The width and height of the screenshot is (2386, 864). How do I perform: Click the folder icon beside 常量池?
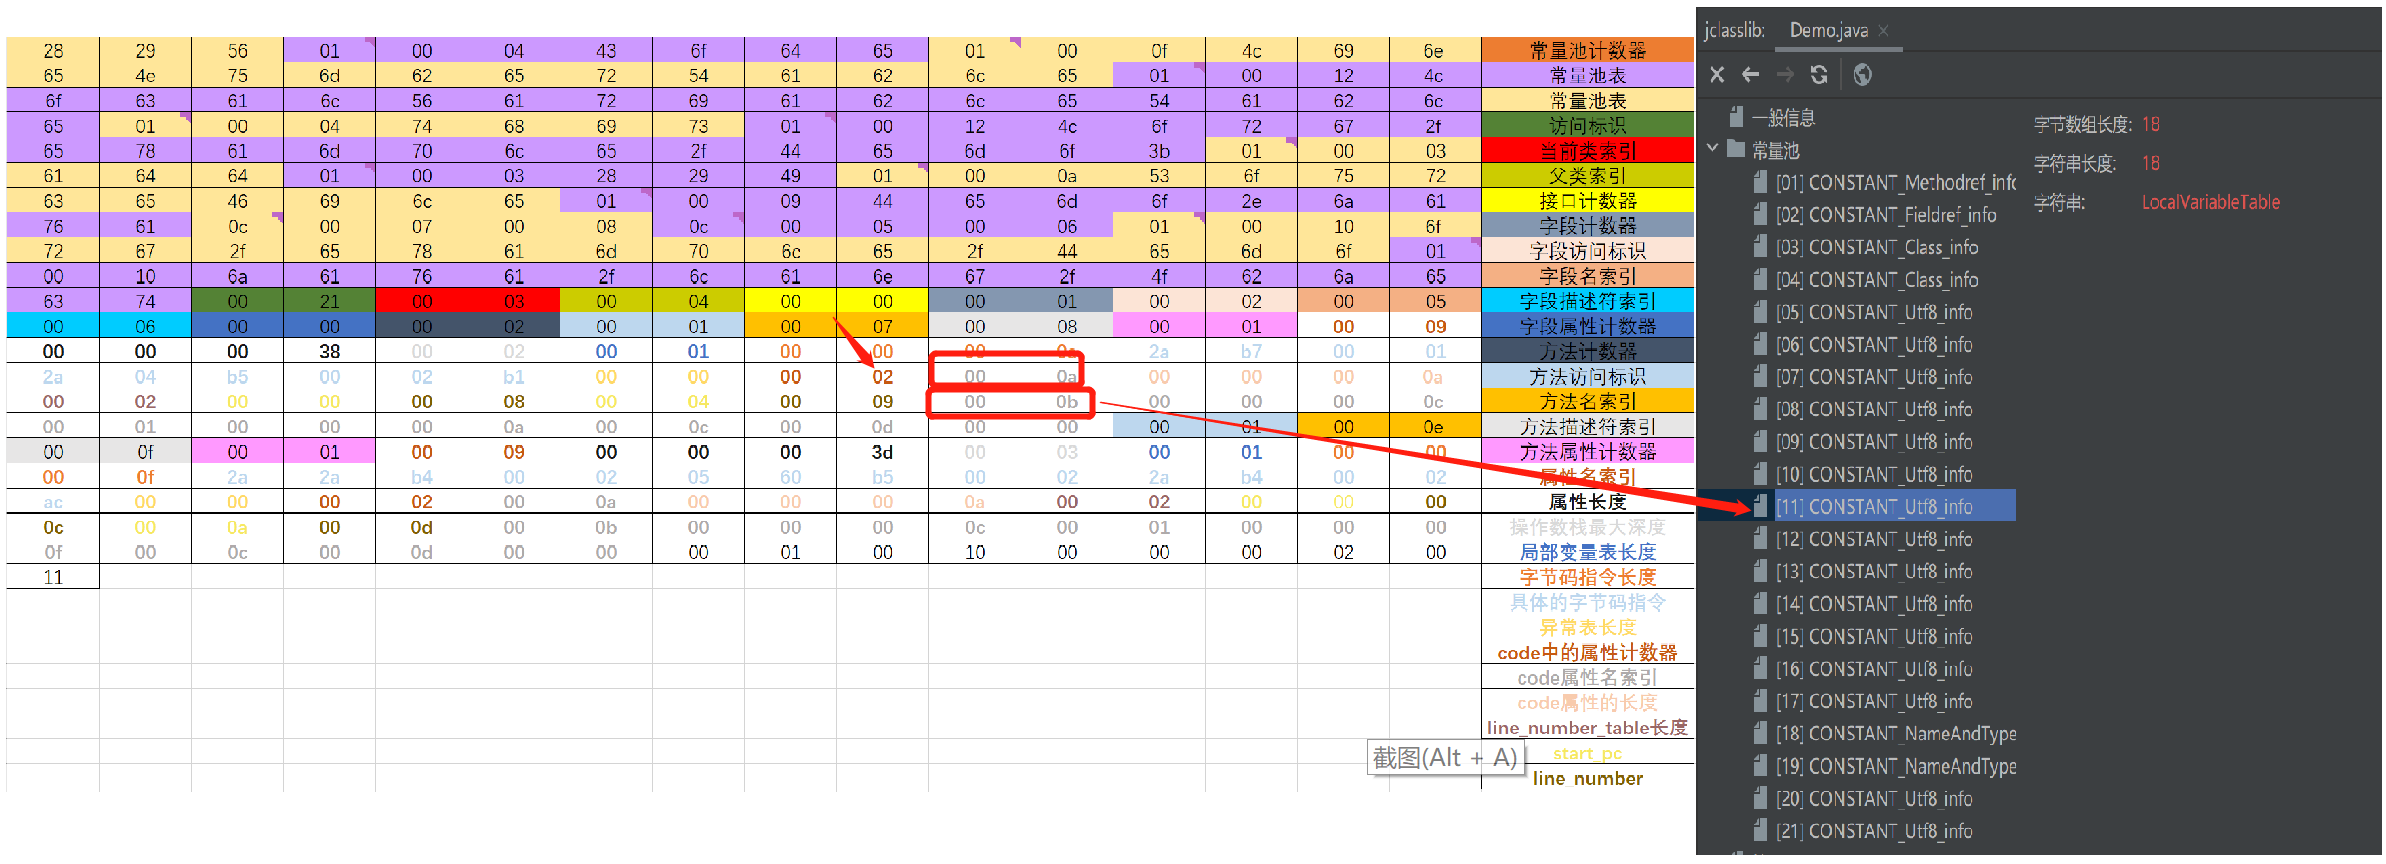[1737, 150]
